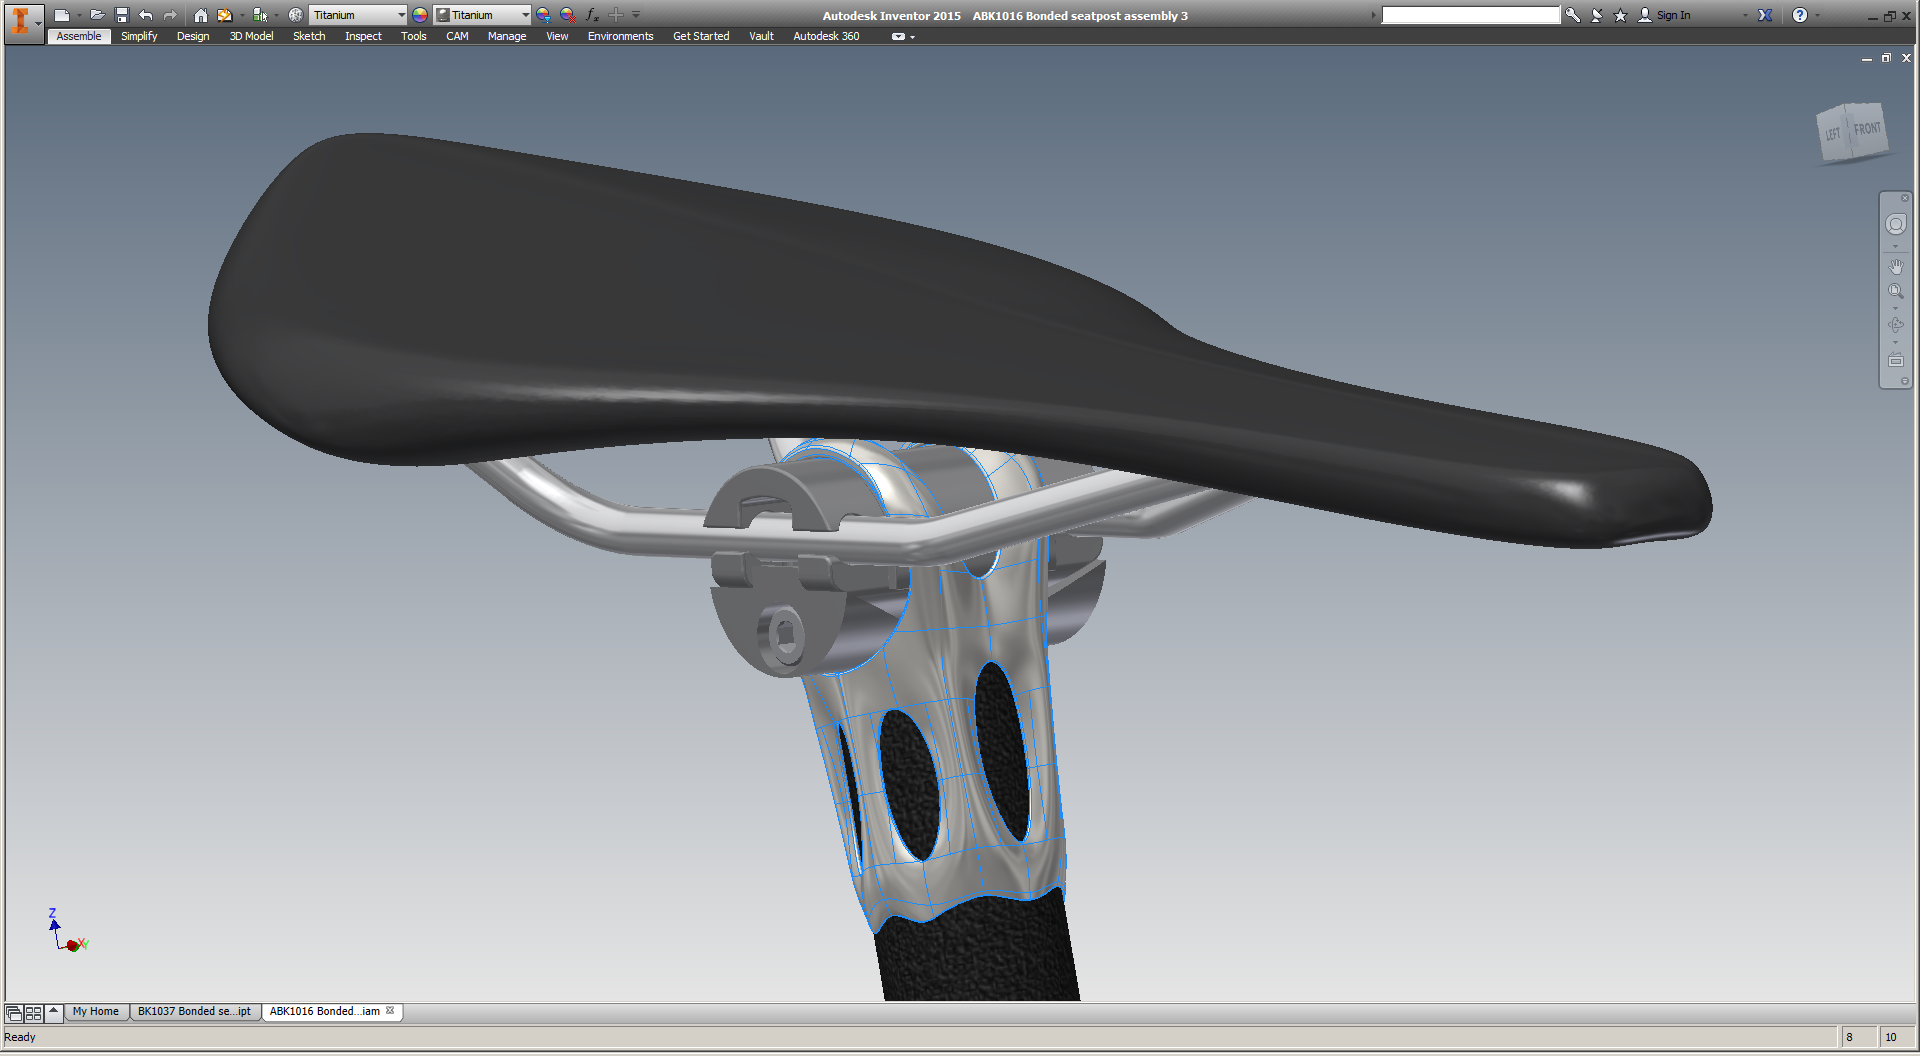This screenshot has height=1056, width=1920.
Task: Open the Subscription Center satellite icon
Action: tap(1597, 15)
